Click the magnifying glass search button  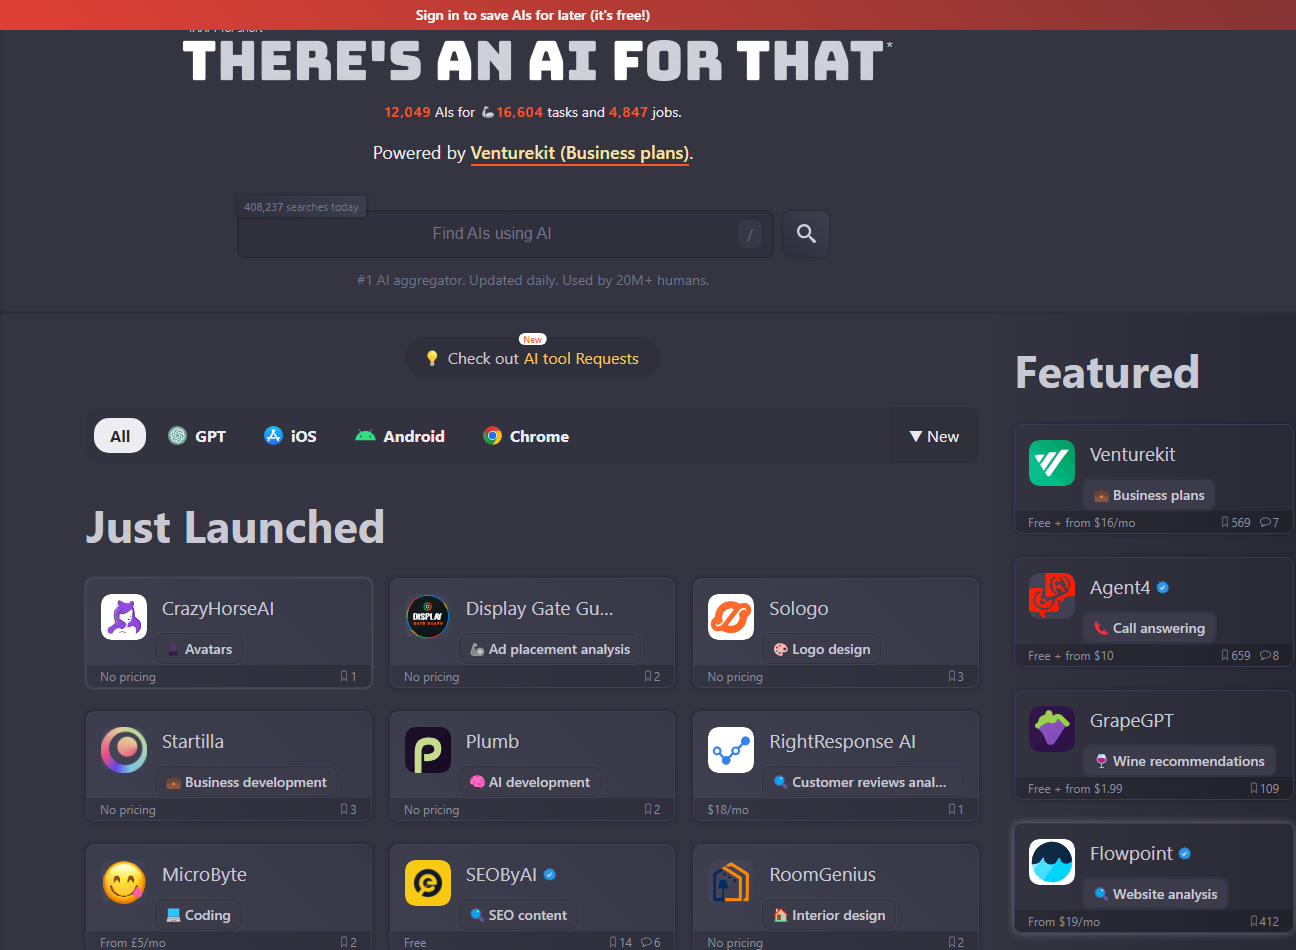(x=806, y=234)
